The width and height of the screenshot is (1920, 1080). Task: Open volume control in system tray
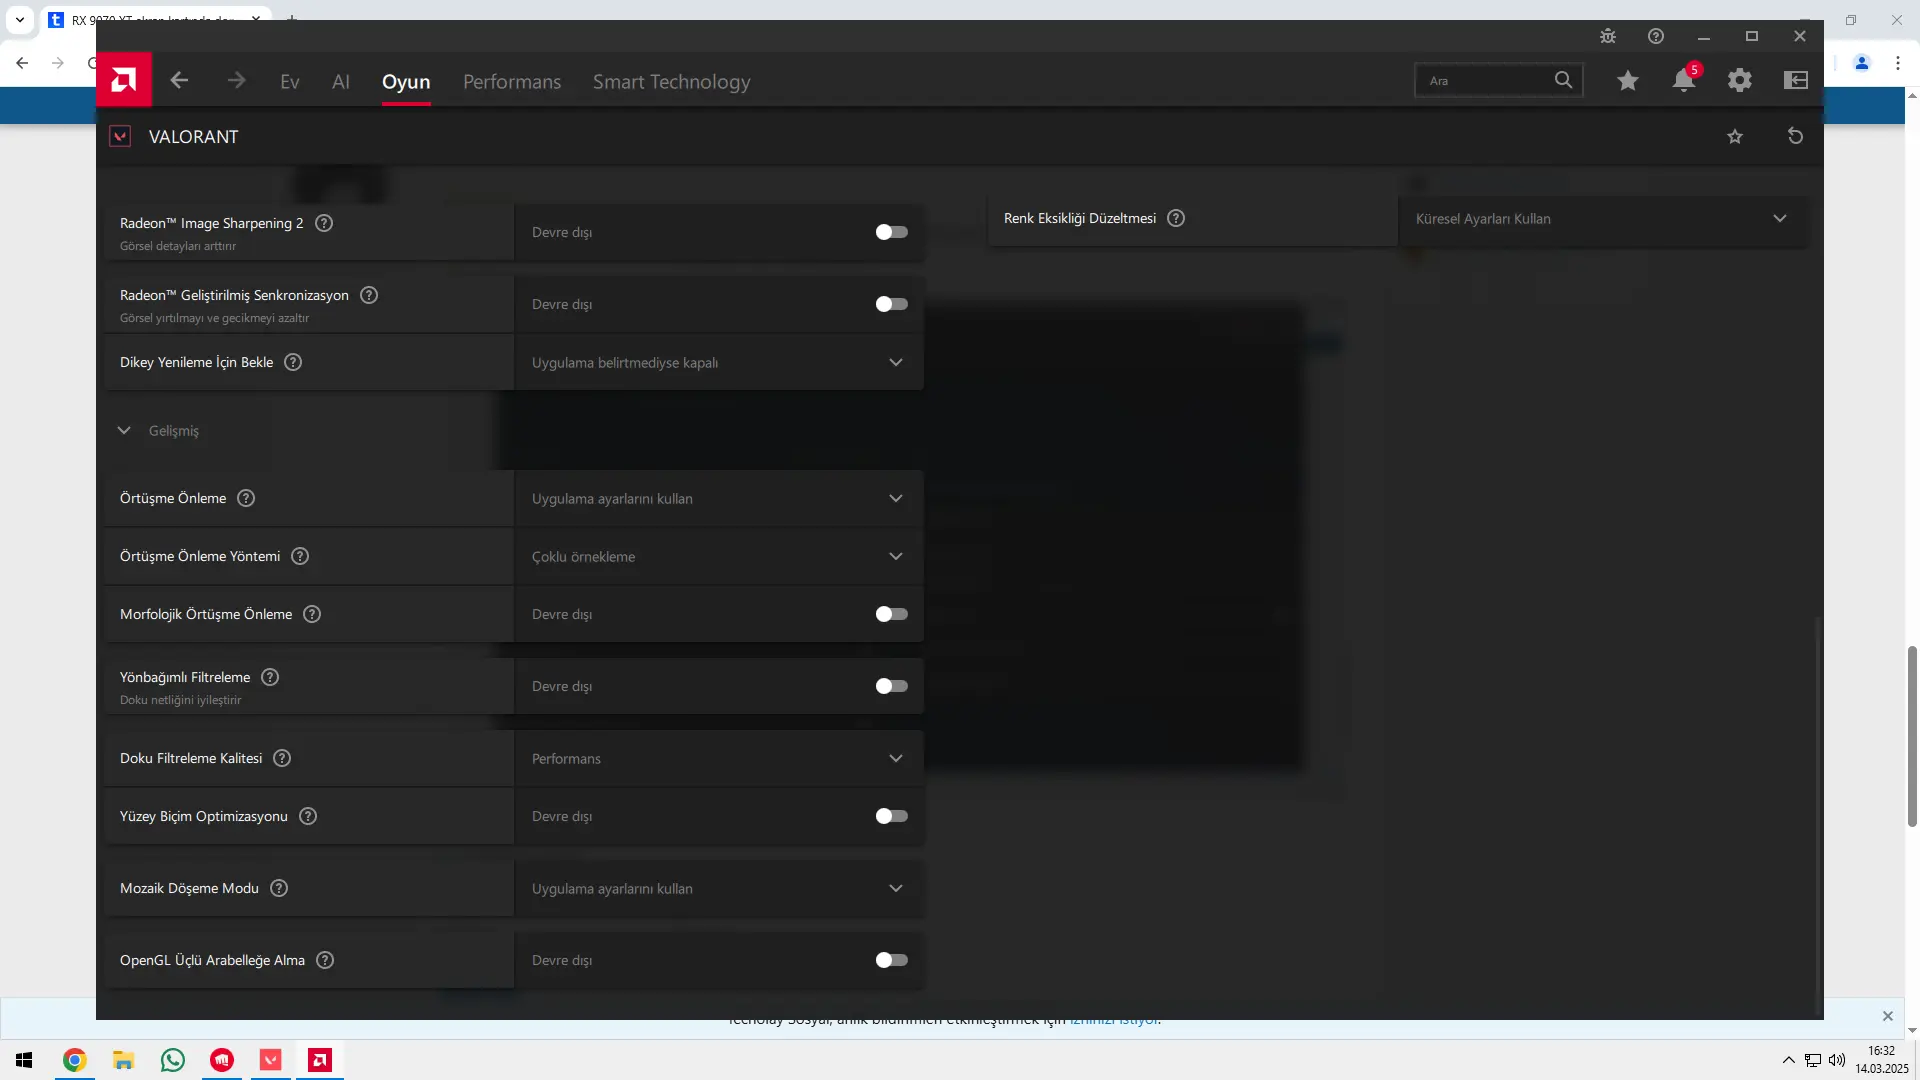tap(1837, 1060)
